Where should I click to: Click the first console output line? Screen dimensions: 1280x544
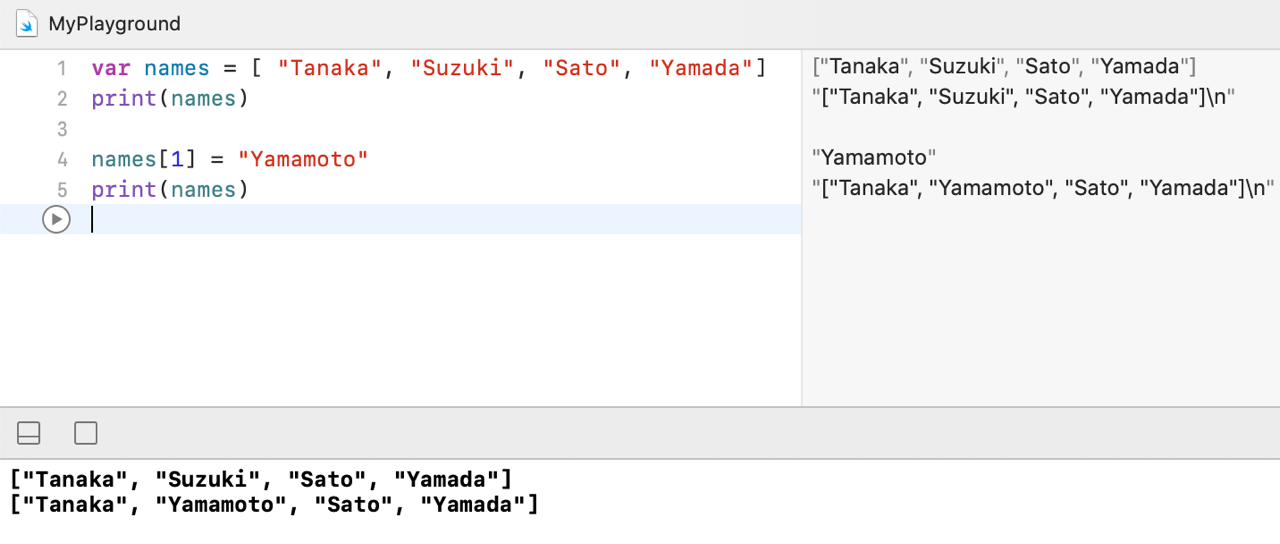coord(261,480)
